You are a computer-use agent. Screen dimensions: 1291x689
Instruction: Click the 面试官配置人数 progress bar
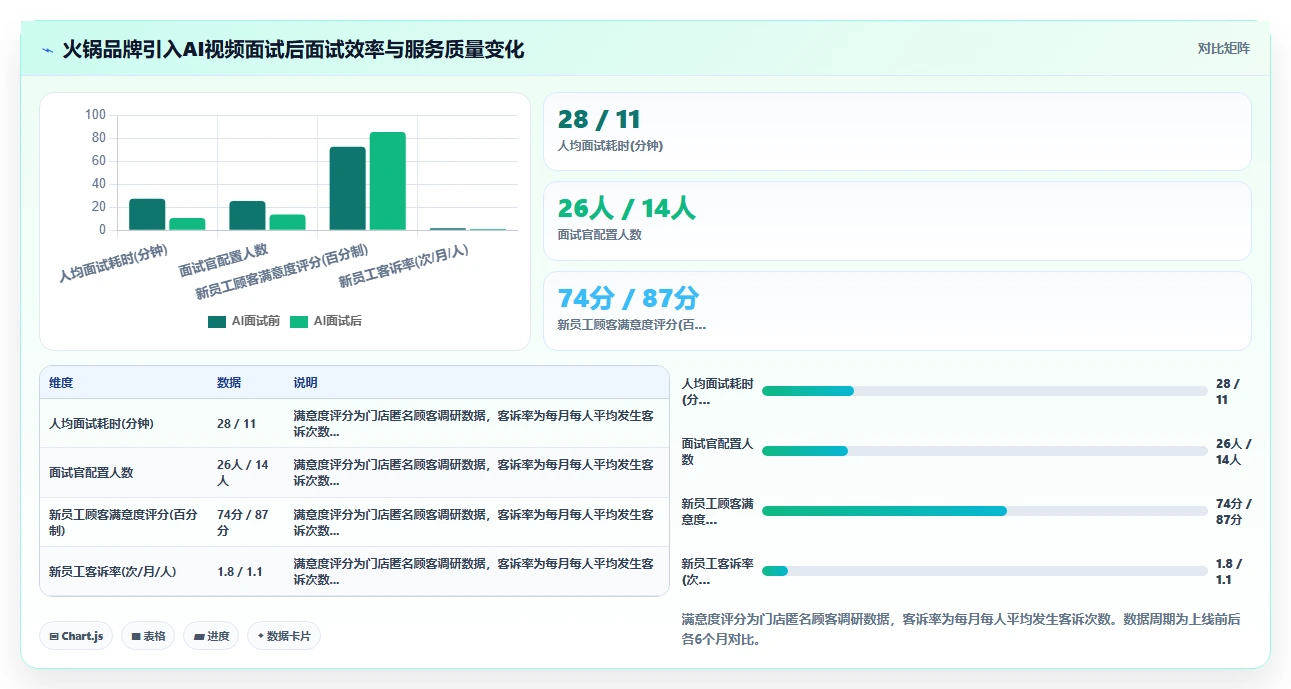pyautogui.click(x=985, y=451)
